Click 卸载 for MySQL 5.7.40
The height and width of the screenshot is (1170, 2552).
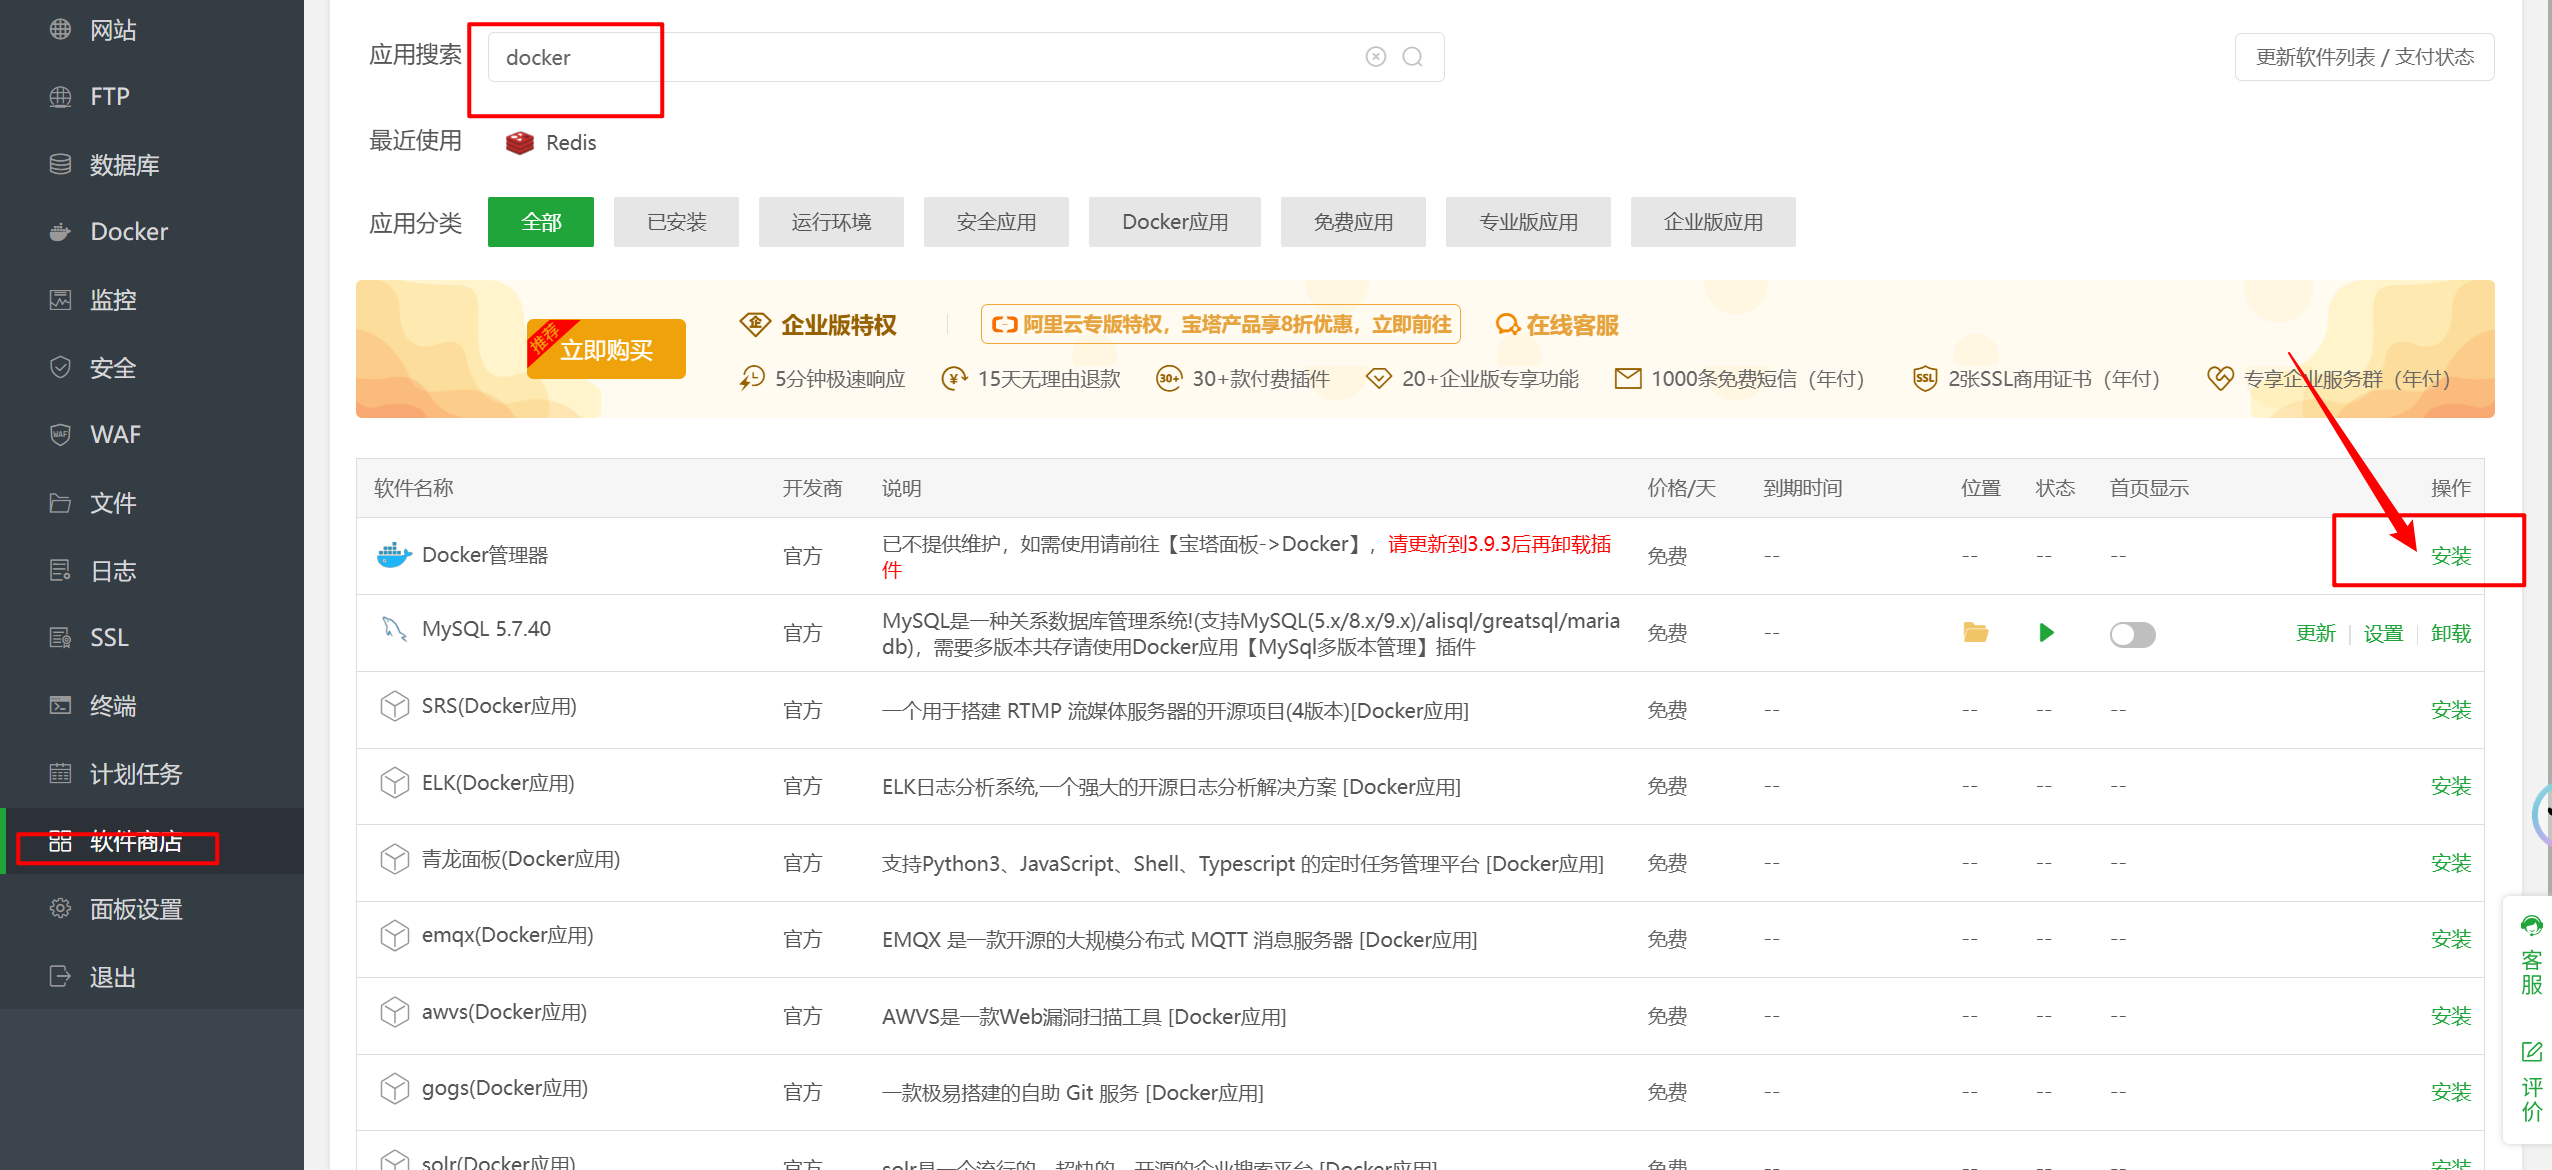pos(2450,633)
